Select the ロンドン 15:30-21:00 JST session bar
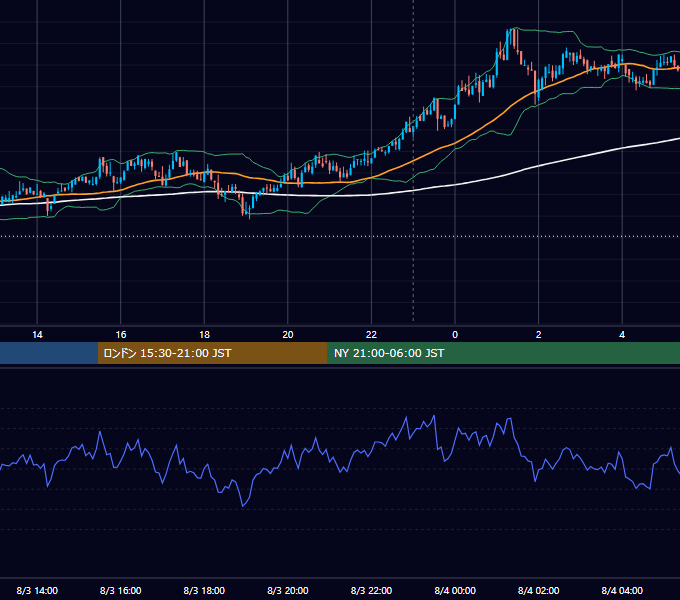680x600 pixels. (212, 353)
